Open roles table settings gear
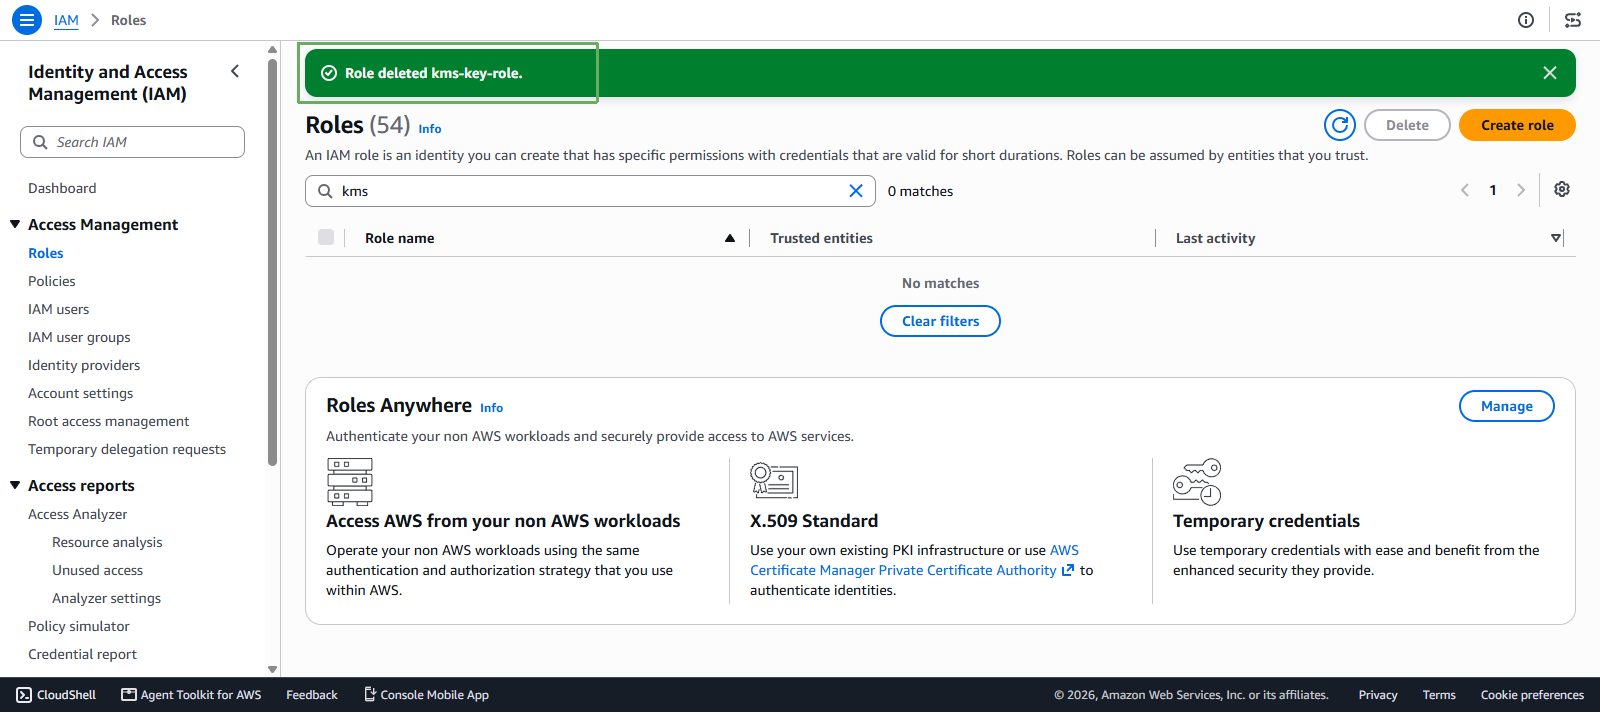The image size is (1600, 712). (x=1562, y=190)
